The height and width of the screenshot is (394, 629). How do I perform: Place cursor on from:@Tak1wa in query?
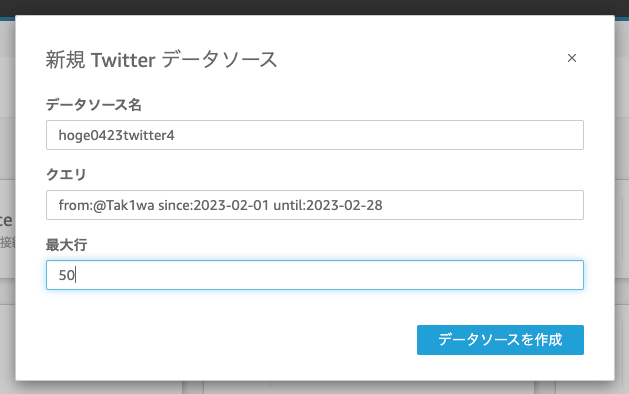click(x=106, y=205)
